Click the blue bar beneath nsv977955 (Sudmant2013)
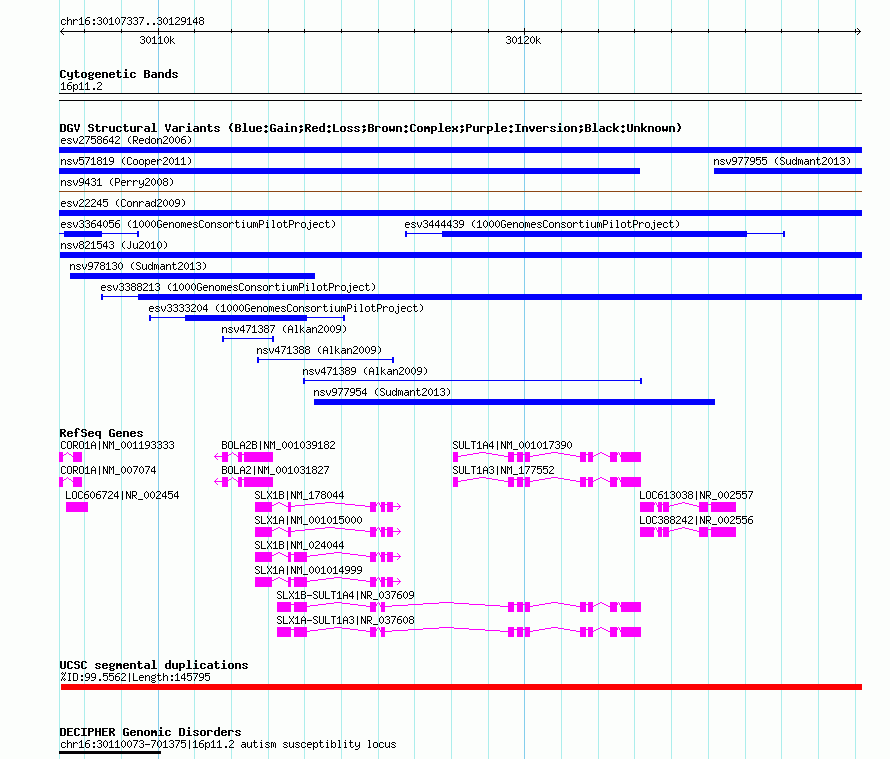This screenshot has width=890, height=759. point(788,171)
